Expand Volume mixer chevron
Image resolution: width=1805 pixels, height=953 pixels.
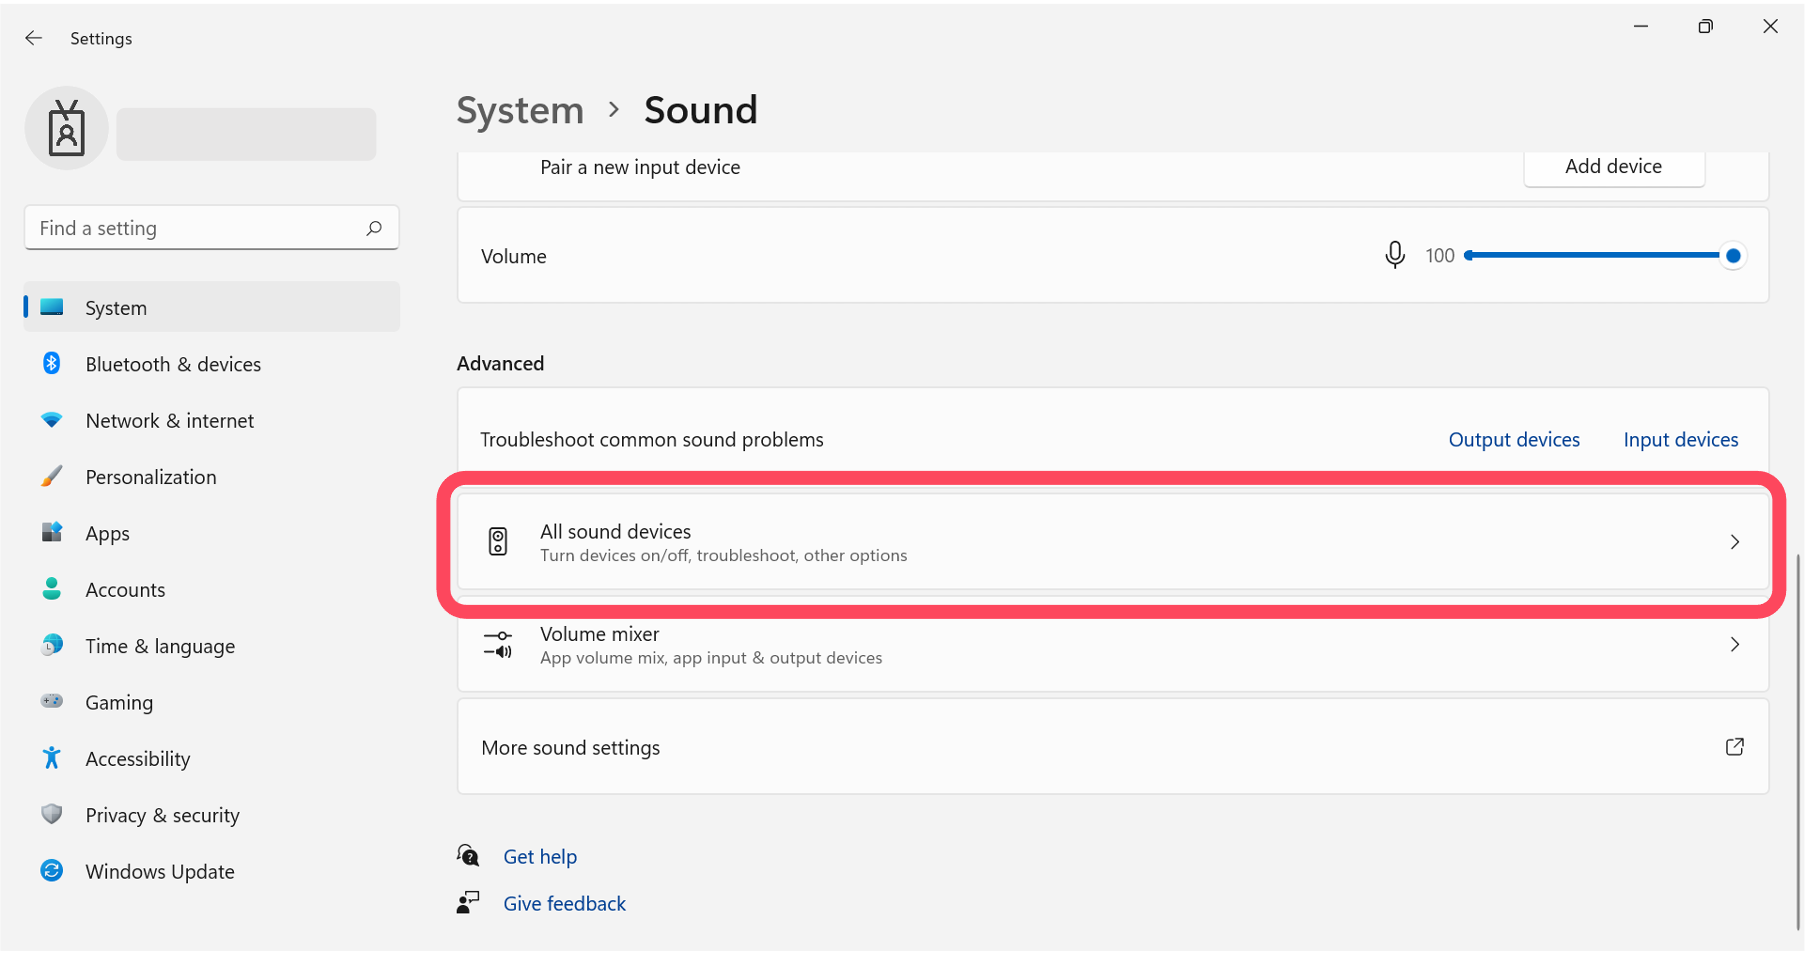point(1735,644)
